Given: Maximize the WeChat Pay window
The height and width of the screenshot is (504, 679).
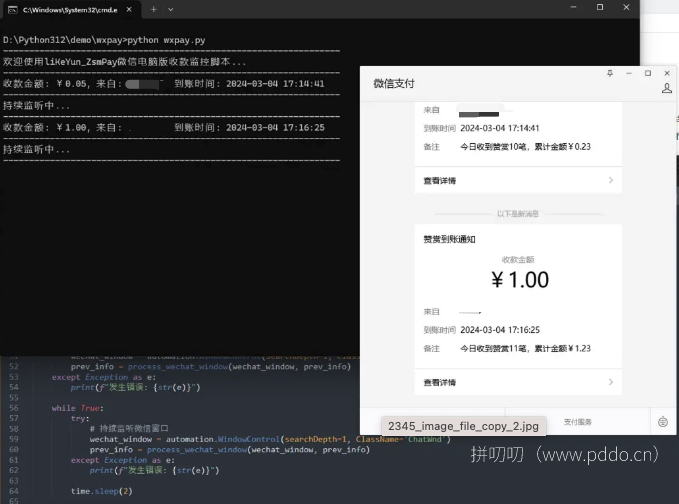Looking at the screenshot, I should [x=648, y=73].
